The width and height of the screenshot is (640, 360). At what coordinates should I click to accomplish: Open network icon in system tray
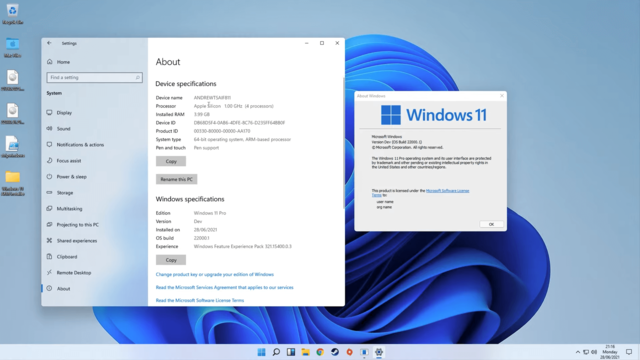[586, 352]
